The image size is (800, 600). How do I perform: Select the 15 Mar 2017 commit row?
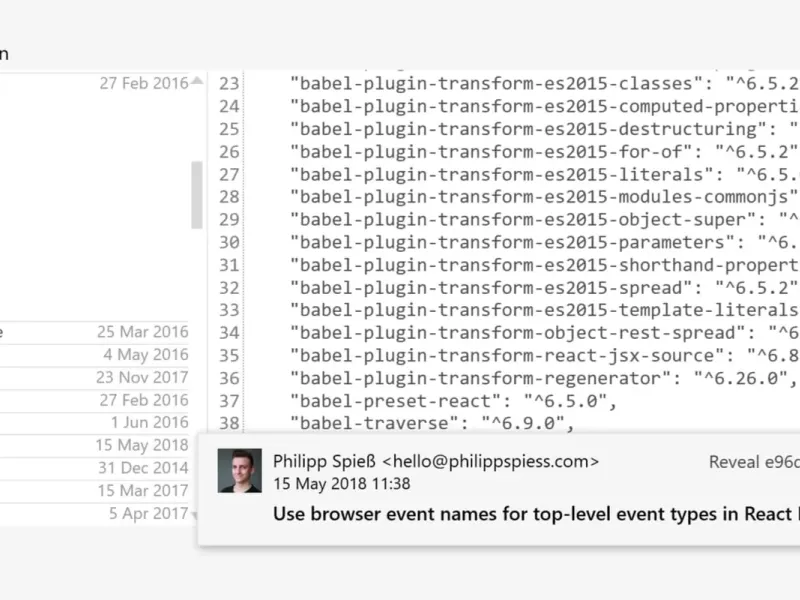[94, 491]
